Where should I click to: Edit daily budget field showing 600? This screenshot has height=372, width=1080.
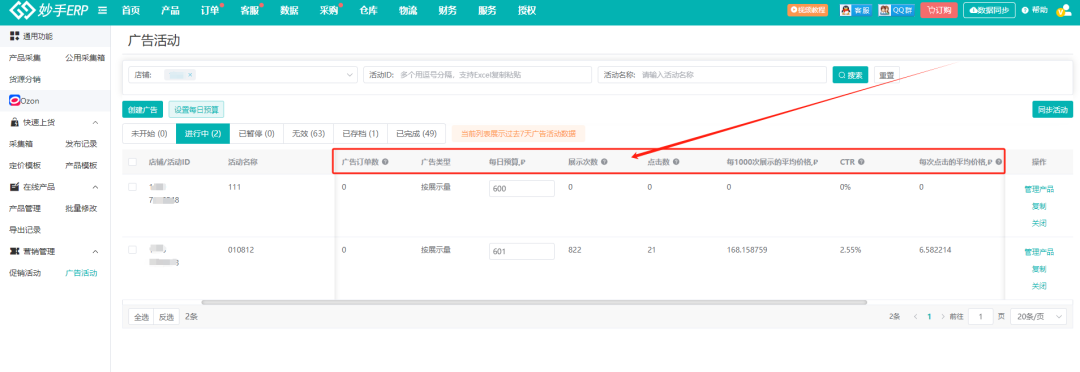[x=522, y=189]
